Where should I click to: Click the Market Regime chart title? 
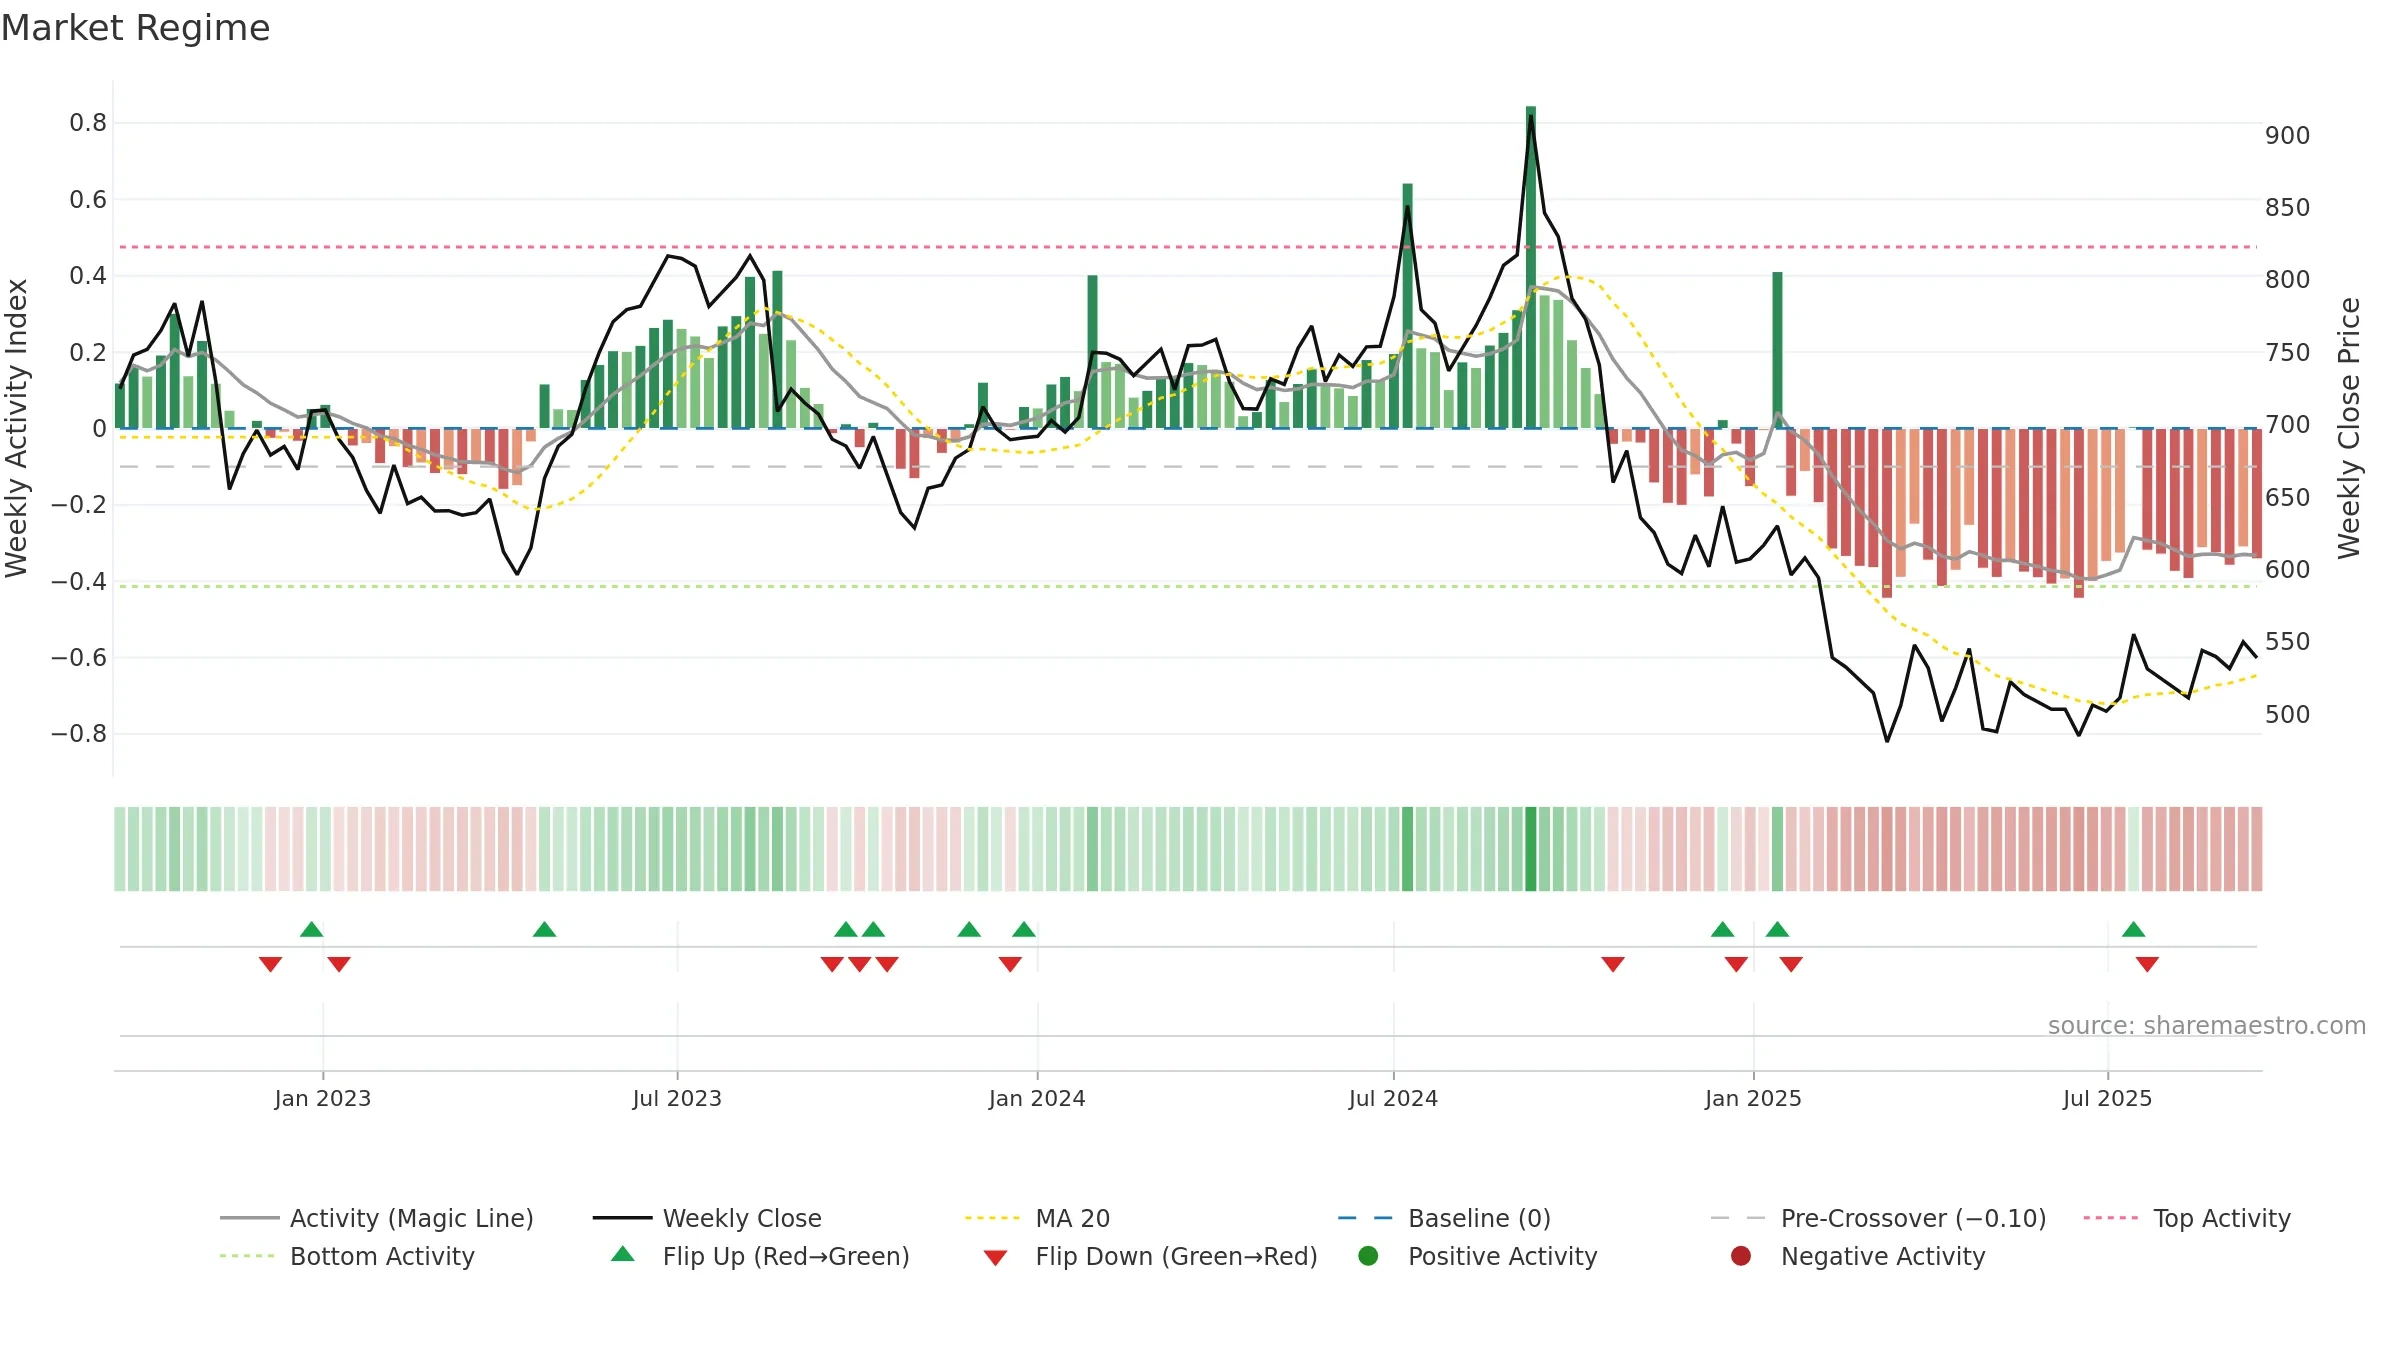point(135,28)
